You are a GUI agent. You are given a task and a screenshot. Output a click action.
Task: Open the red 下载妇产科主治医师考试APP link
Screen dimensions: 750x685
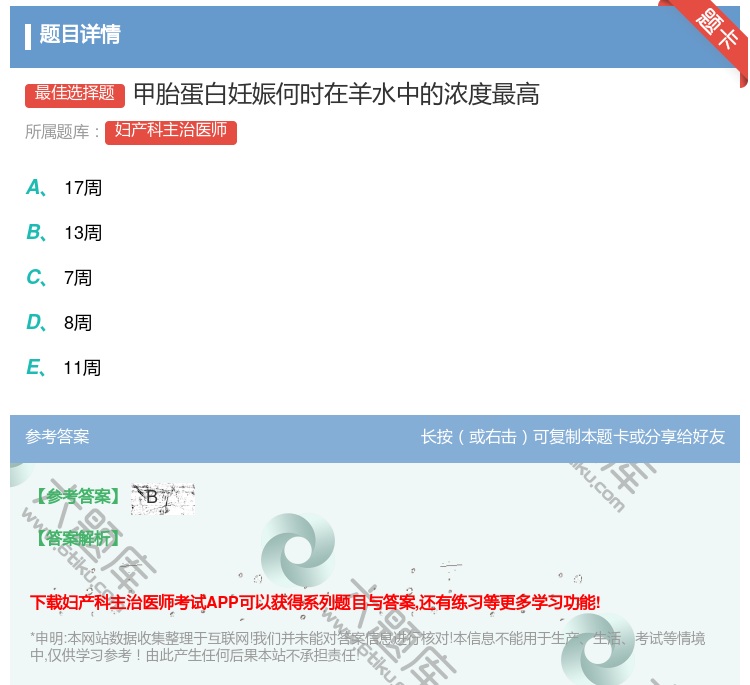(x=315, y=602)
